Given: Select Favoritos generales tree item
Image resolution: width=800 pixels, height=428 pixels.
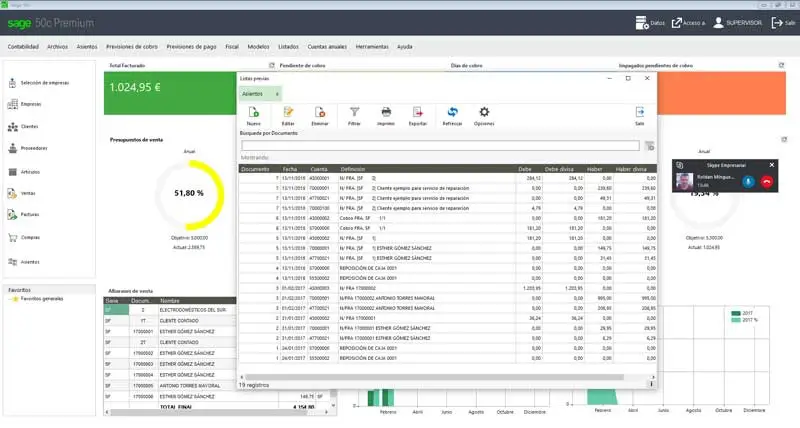Looking at the screenshot, I should coord(42,299).
